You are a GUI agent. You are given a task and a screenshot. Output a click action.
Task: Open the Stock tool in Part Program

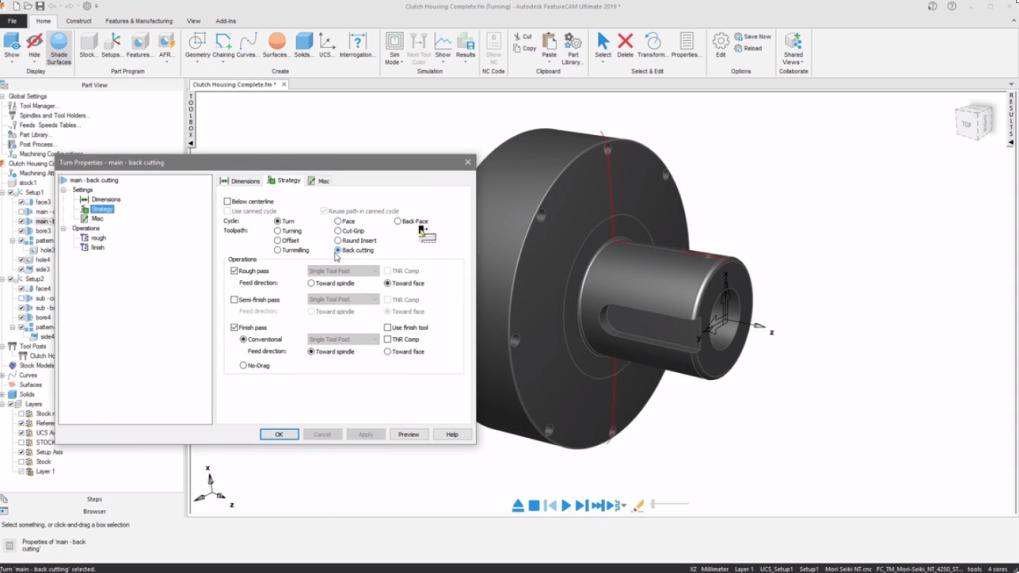pos(88,45)
